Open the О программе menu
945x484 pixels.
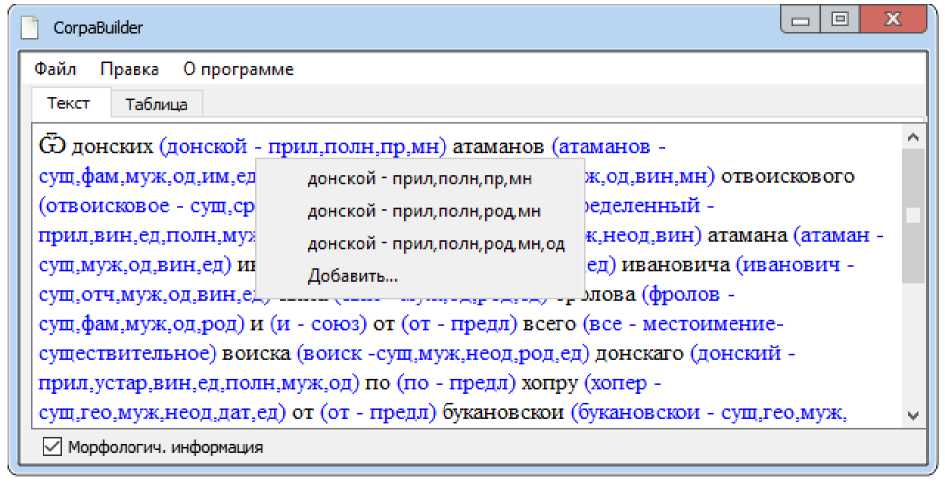click(238, 69)
